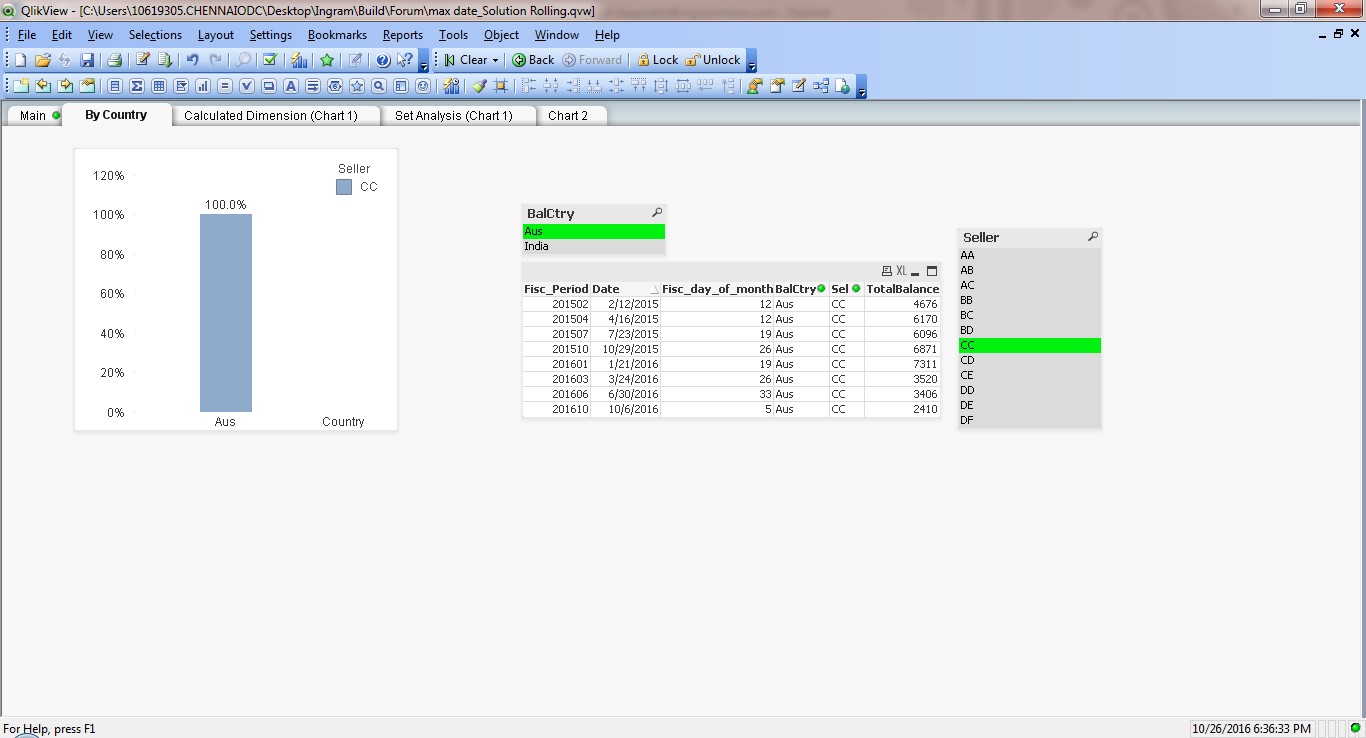Click the CC legend color swatch
The height and width of the screenshot is (738, 1366).
pos(344,187)
